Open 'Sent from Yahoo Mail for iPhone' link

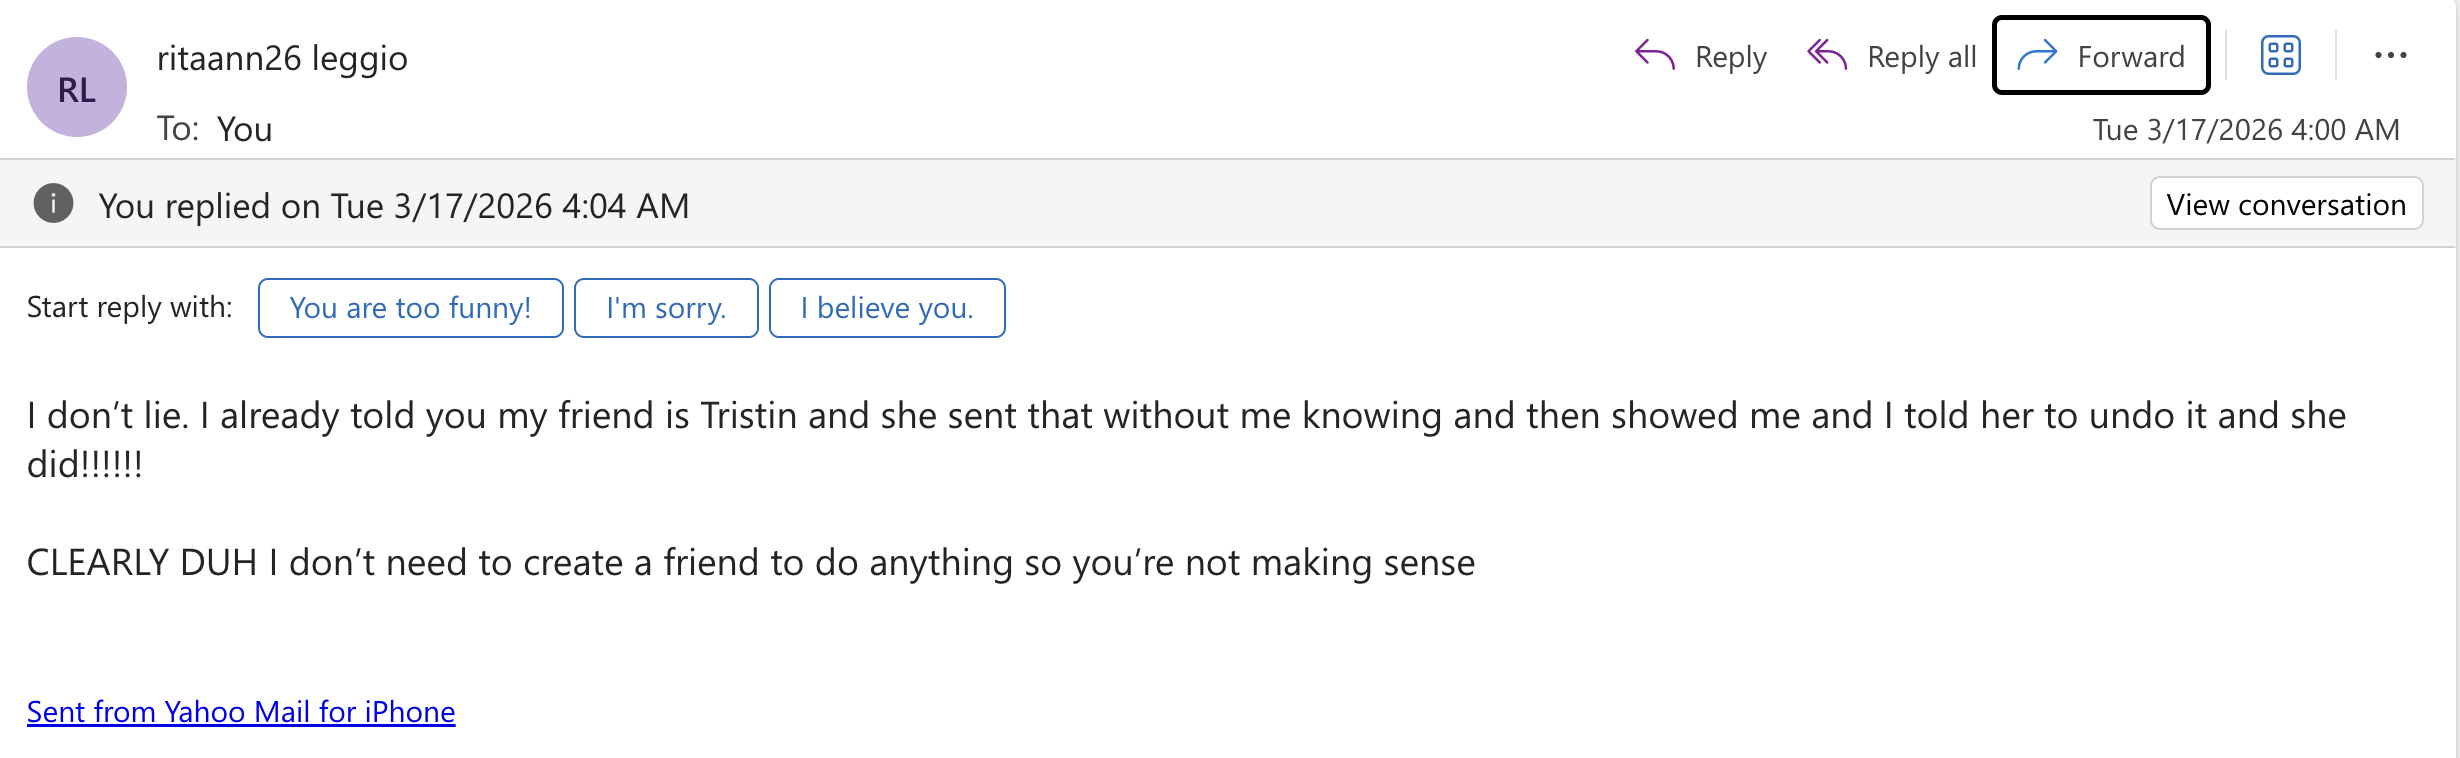pyautogui.click(x=241, y=712)
